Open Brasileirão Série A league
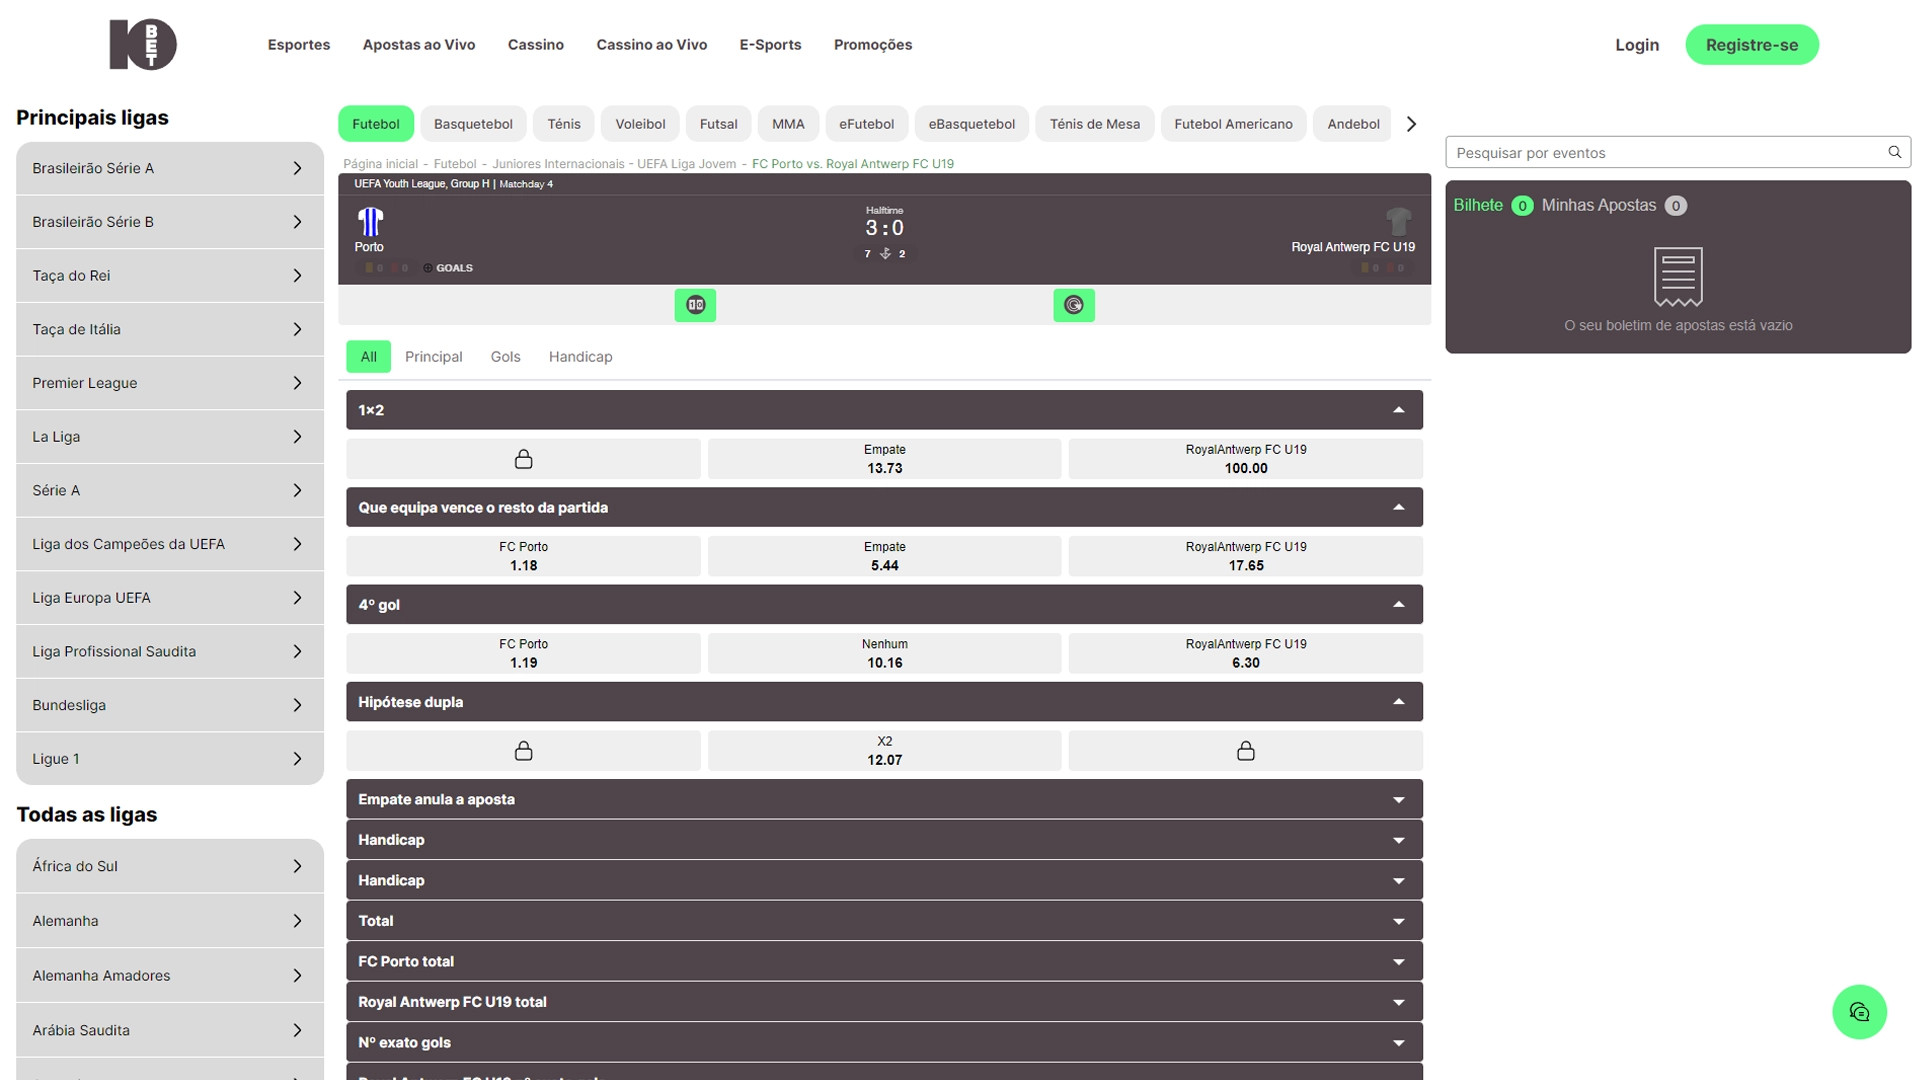Image resolution: width=1920 pixels, height=1080 pixels. tap(170, 168)
